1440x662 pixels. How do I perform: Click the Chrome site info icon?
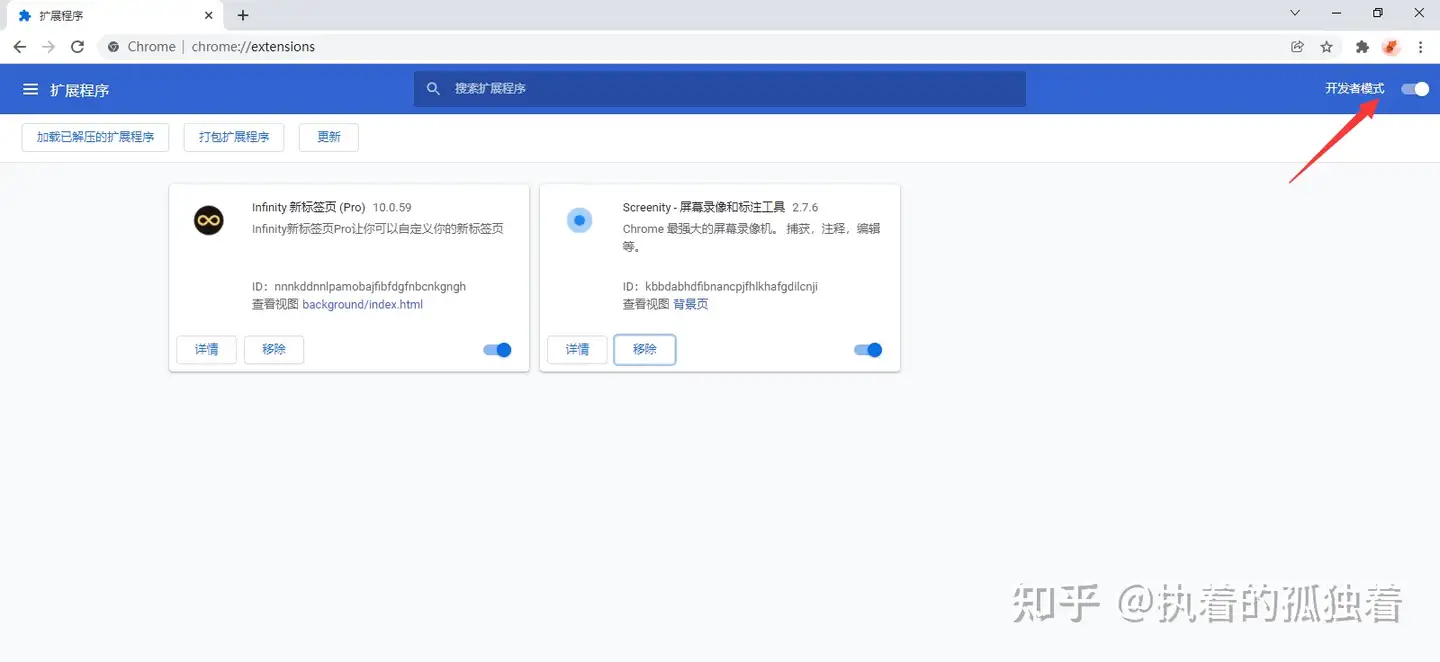113,47
